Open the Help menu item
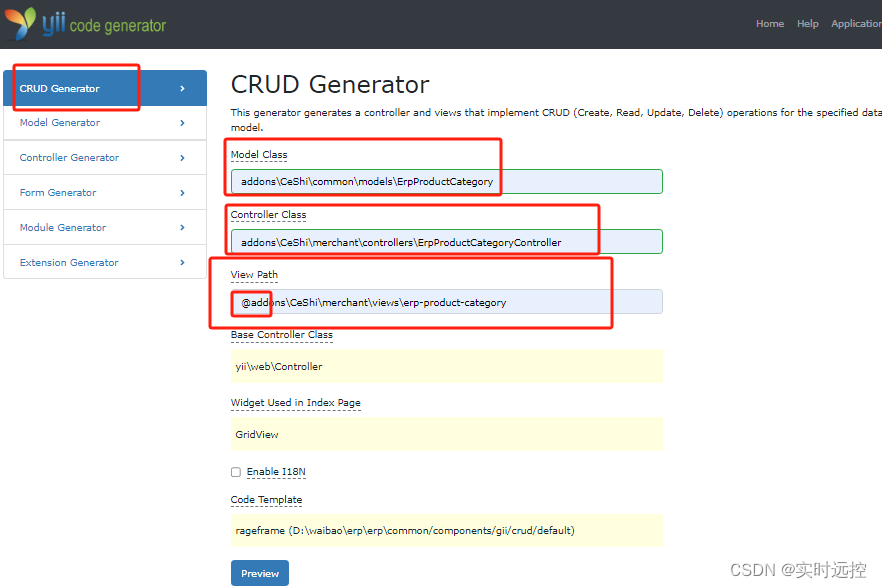882x588 pixels. [807, 23]
